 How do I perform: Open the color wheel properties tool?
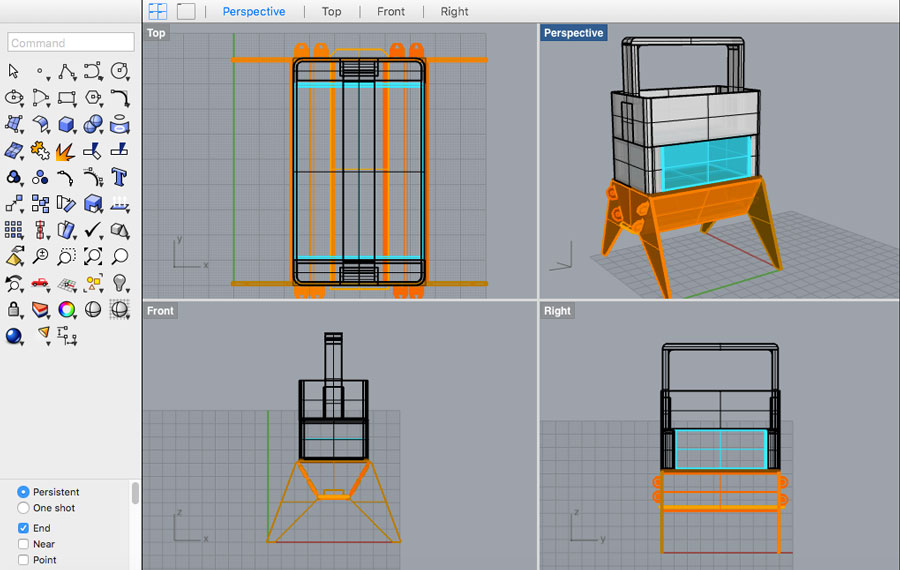point(67,309)
